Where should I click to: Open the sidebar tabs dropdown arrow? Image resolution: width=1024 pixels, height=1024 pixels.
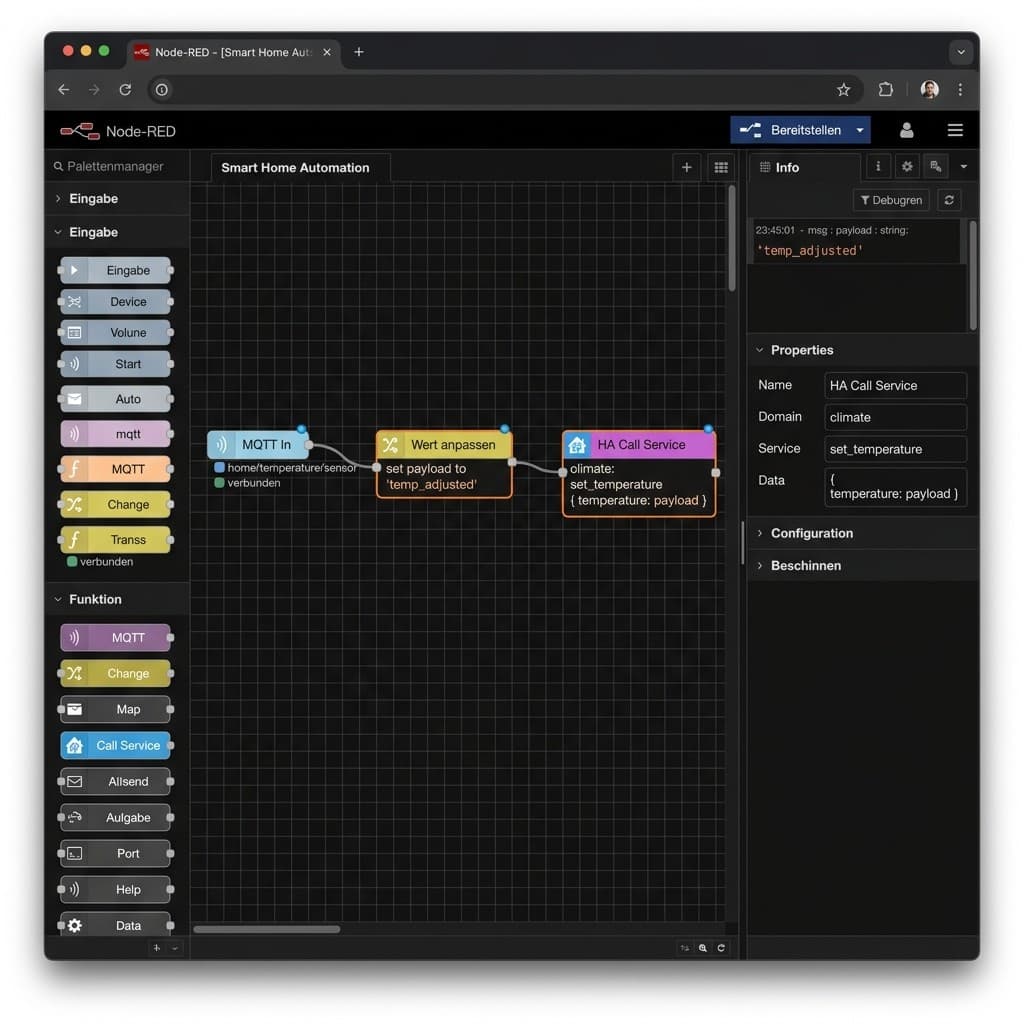963,167
